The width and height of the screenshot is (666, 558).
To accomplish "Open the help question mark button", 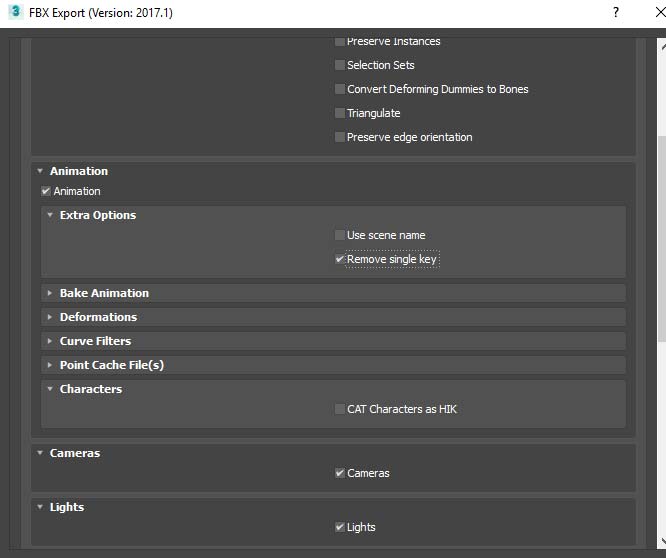I will [x=616, y=12].
